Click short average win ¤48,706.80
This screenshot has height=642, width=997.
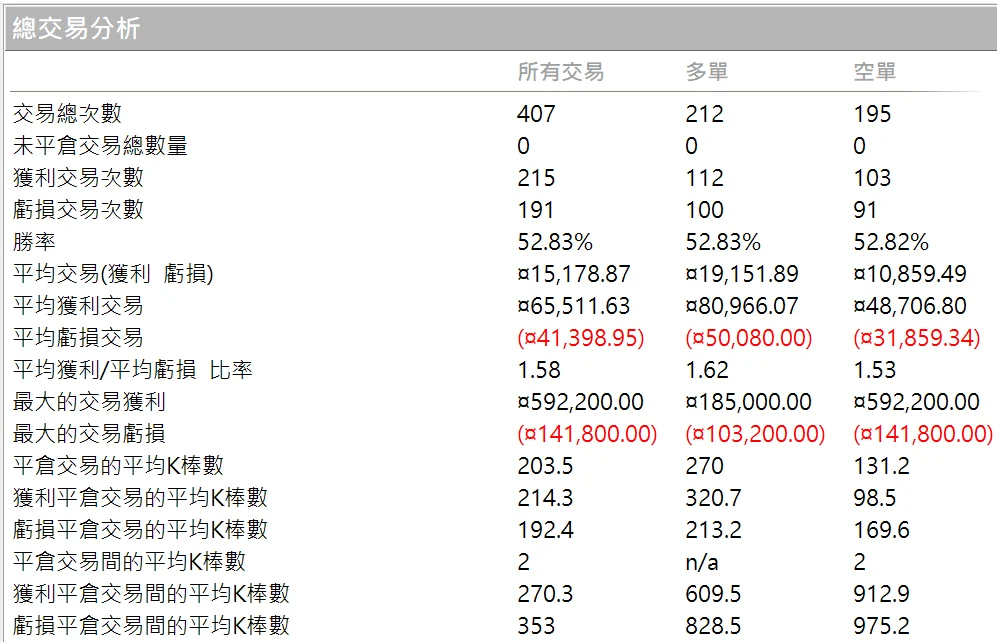pyautogui.click(x=910, y=306)
